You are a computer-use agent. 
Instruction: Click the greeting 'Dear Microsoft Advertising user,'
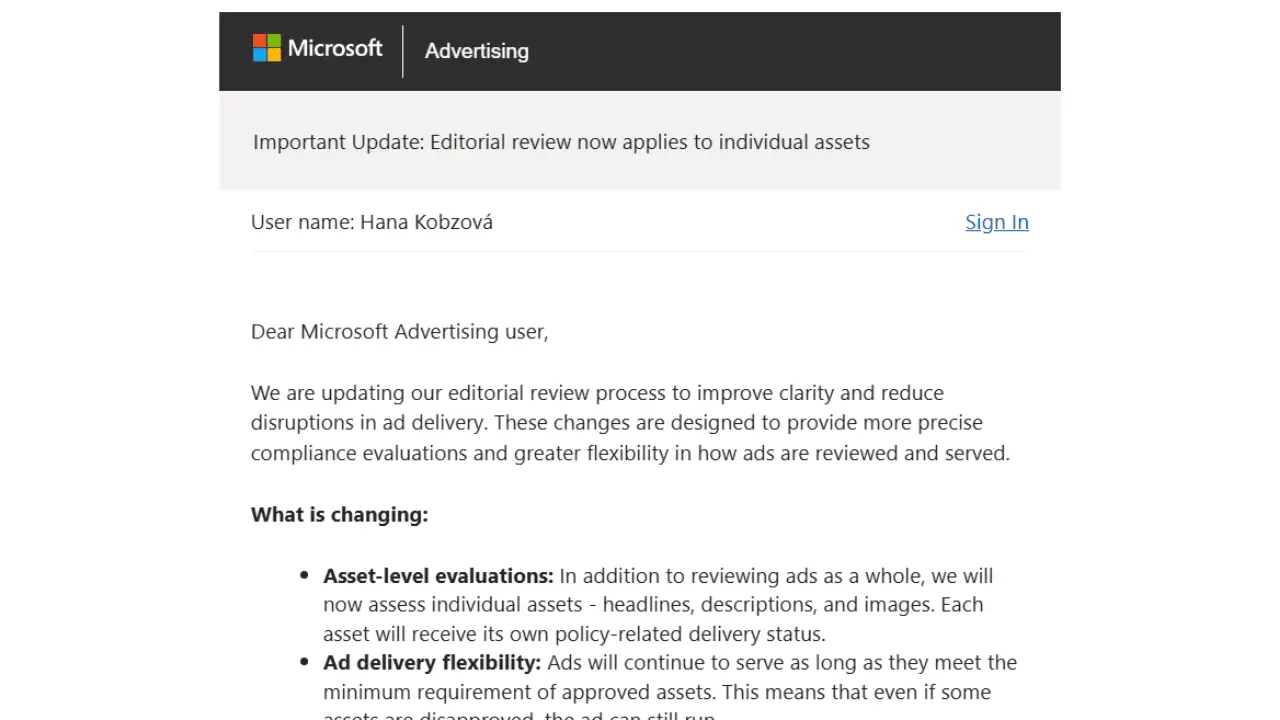point(399,331)
